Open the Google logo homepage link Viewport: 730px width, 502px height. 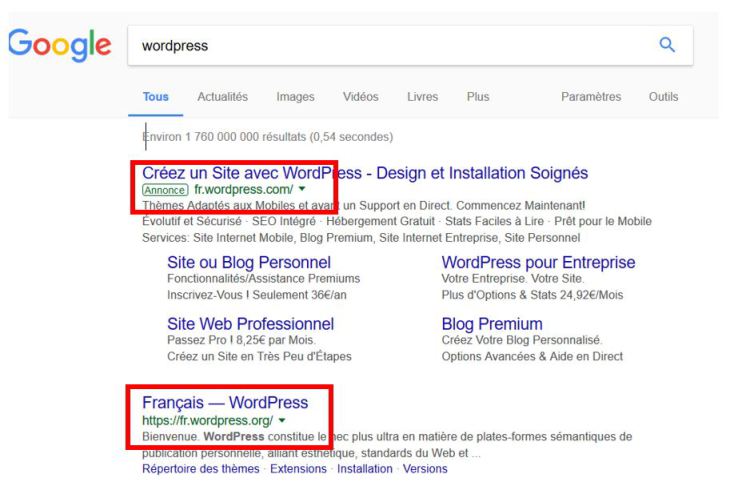(60, 45)
